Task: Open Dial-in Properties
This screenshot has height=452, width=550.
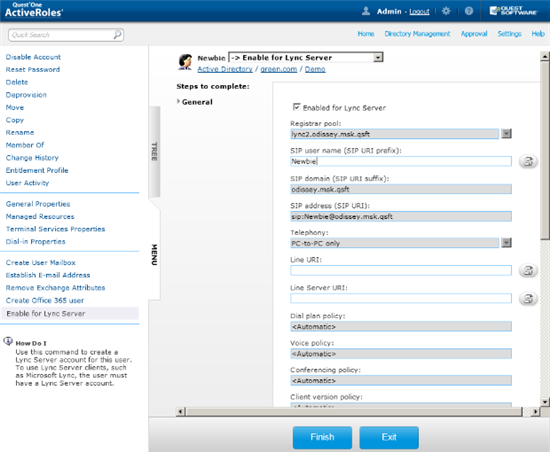Action: tap(35, 242)
